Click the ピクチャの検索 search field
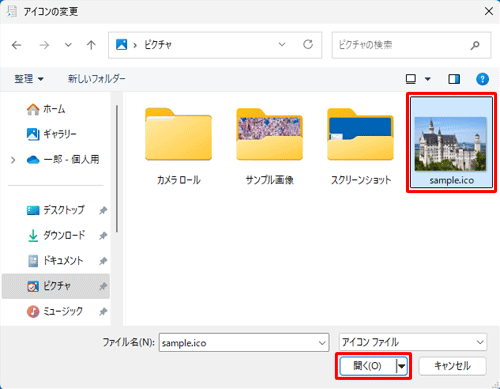Screen dimensions: 500x389 [x=411, y=45]
